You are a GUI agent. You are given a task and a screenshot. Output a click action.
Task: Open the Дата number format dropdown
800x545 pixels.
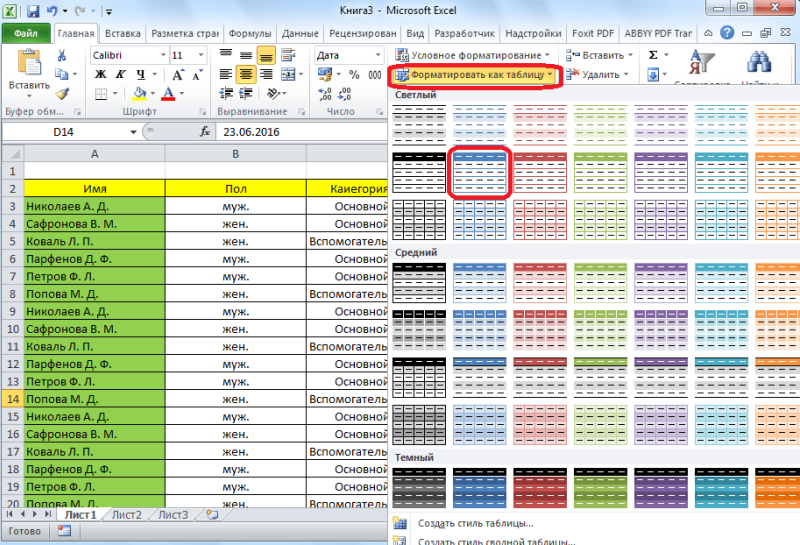pos(378,55)
